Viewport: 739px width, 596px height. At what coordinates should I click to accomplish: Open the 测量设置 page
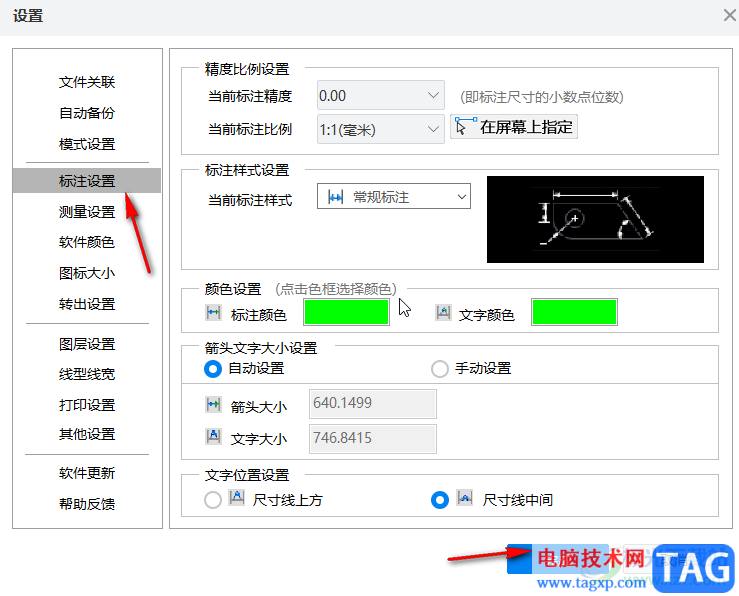pos(87,212)
